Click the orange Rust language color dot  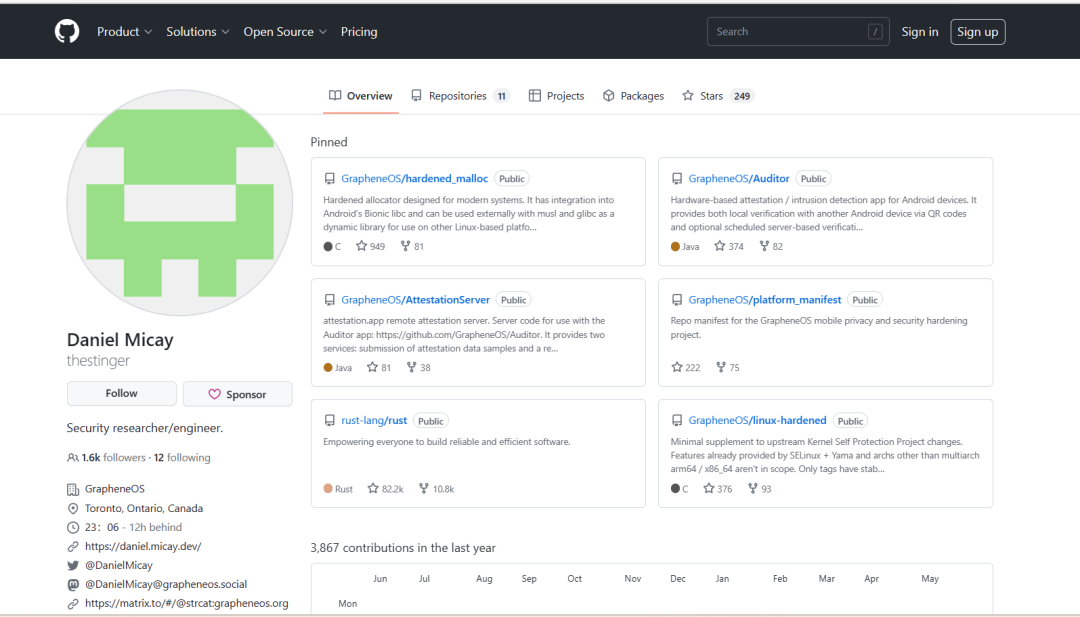pyautogui.click(x=328, y=488)
